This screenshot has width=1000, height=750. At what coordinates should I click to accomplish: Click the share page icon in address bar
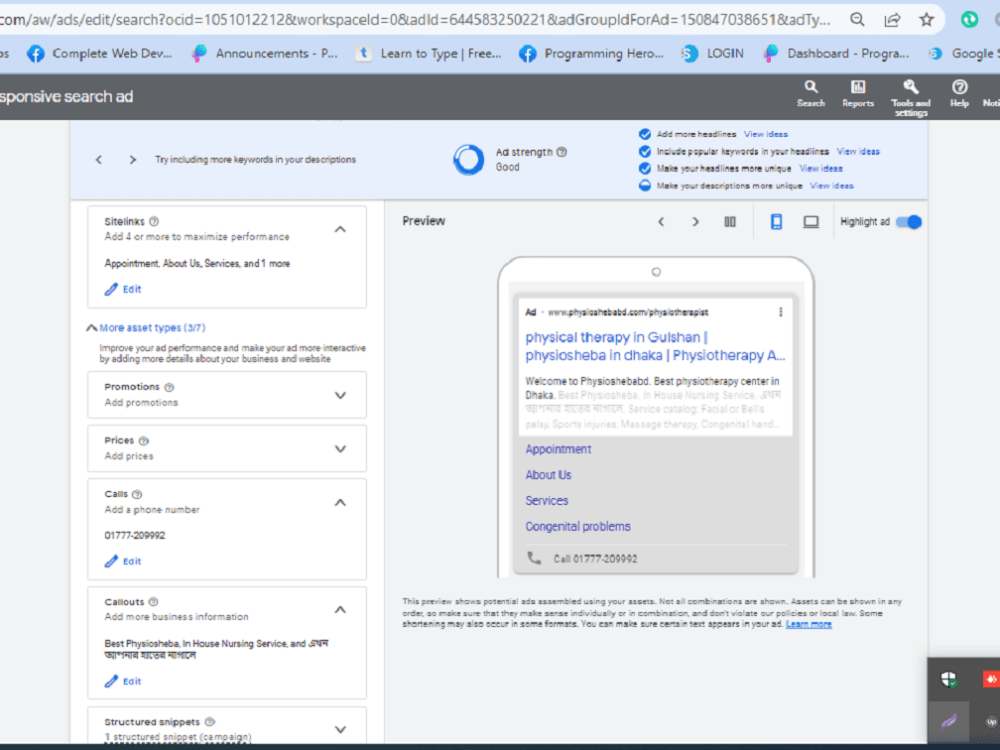click(892, 20)
